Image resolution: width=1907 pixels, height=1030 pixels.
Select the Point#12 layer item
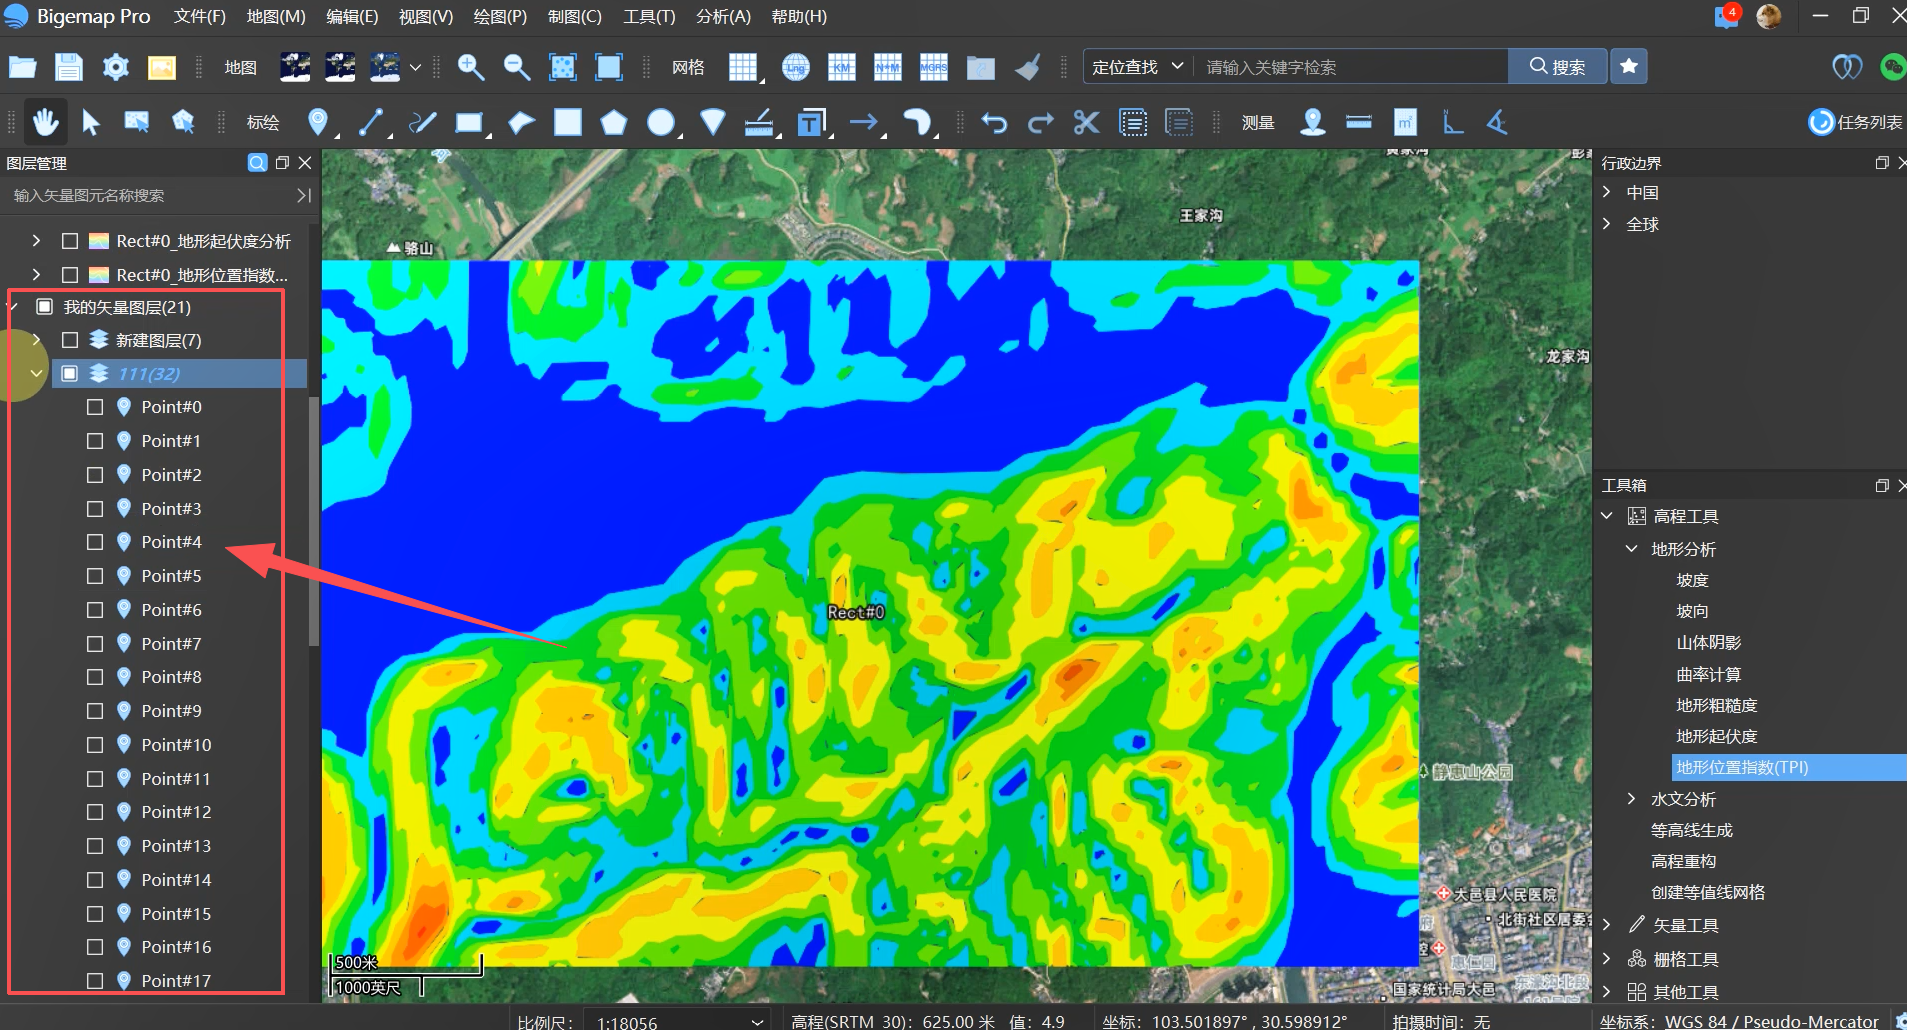click(x=176, y=812)
